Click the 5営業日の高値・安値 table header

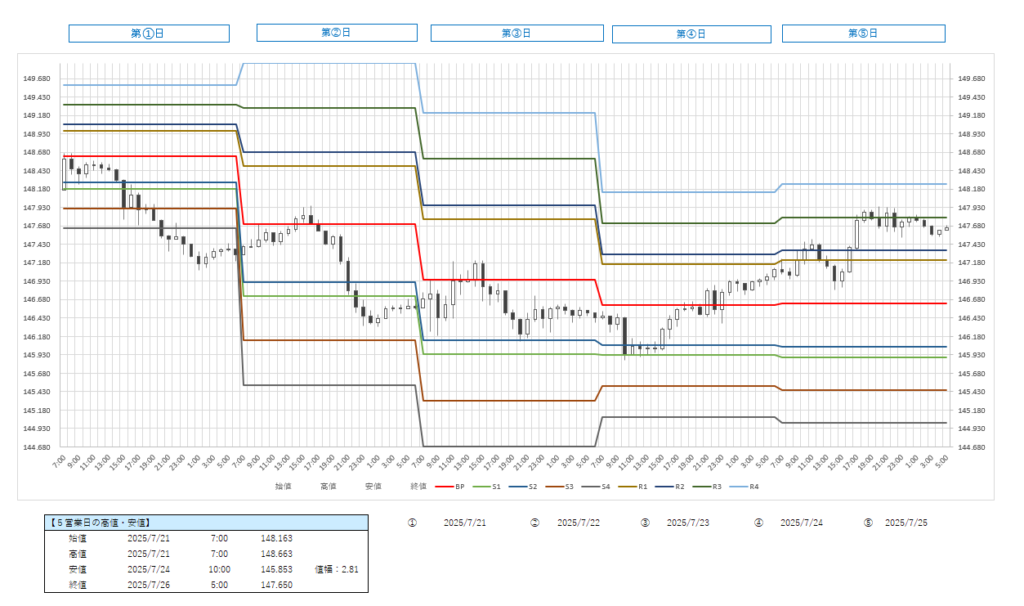[x=100, y=522]
